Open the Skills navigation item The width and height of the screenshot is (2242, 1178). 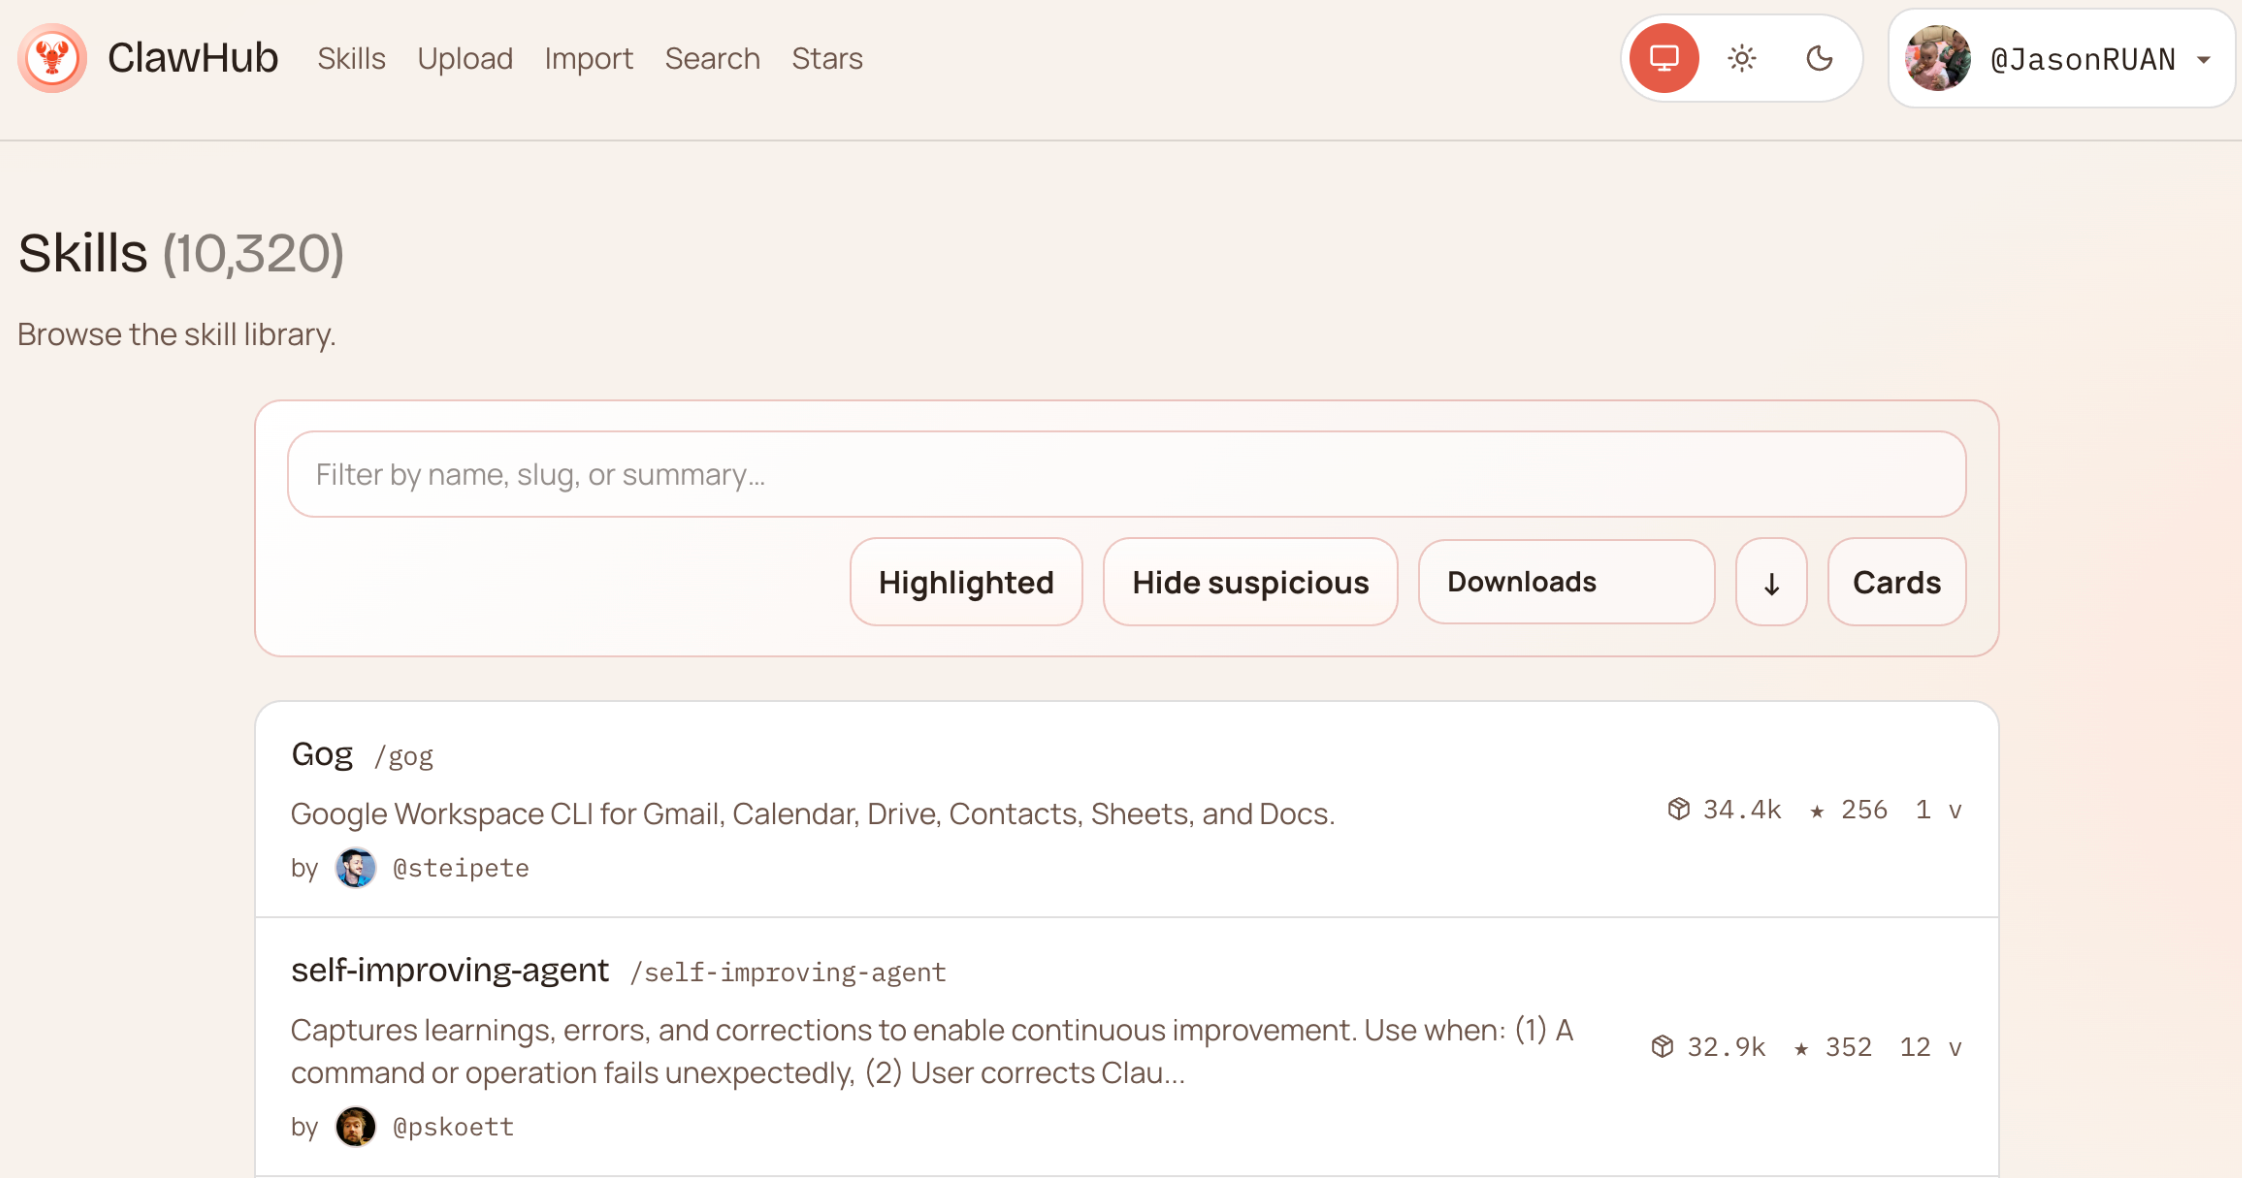[x=351, y=59]
